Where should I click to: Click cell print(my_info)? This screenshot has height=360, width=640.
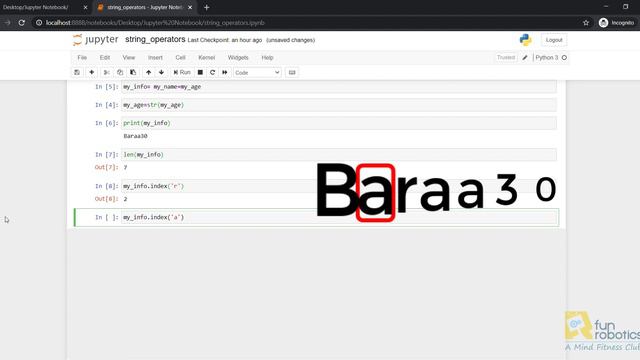coord(339,123)
